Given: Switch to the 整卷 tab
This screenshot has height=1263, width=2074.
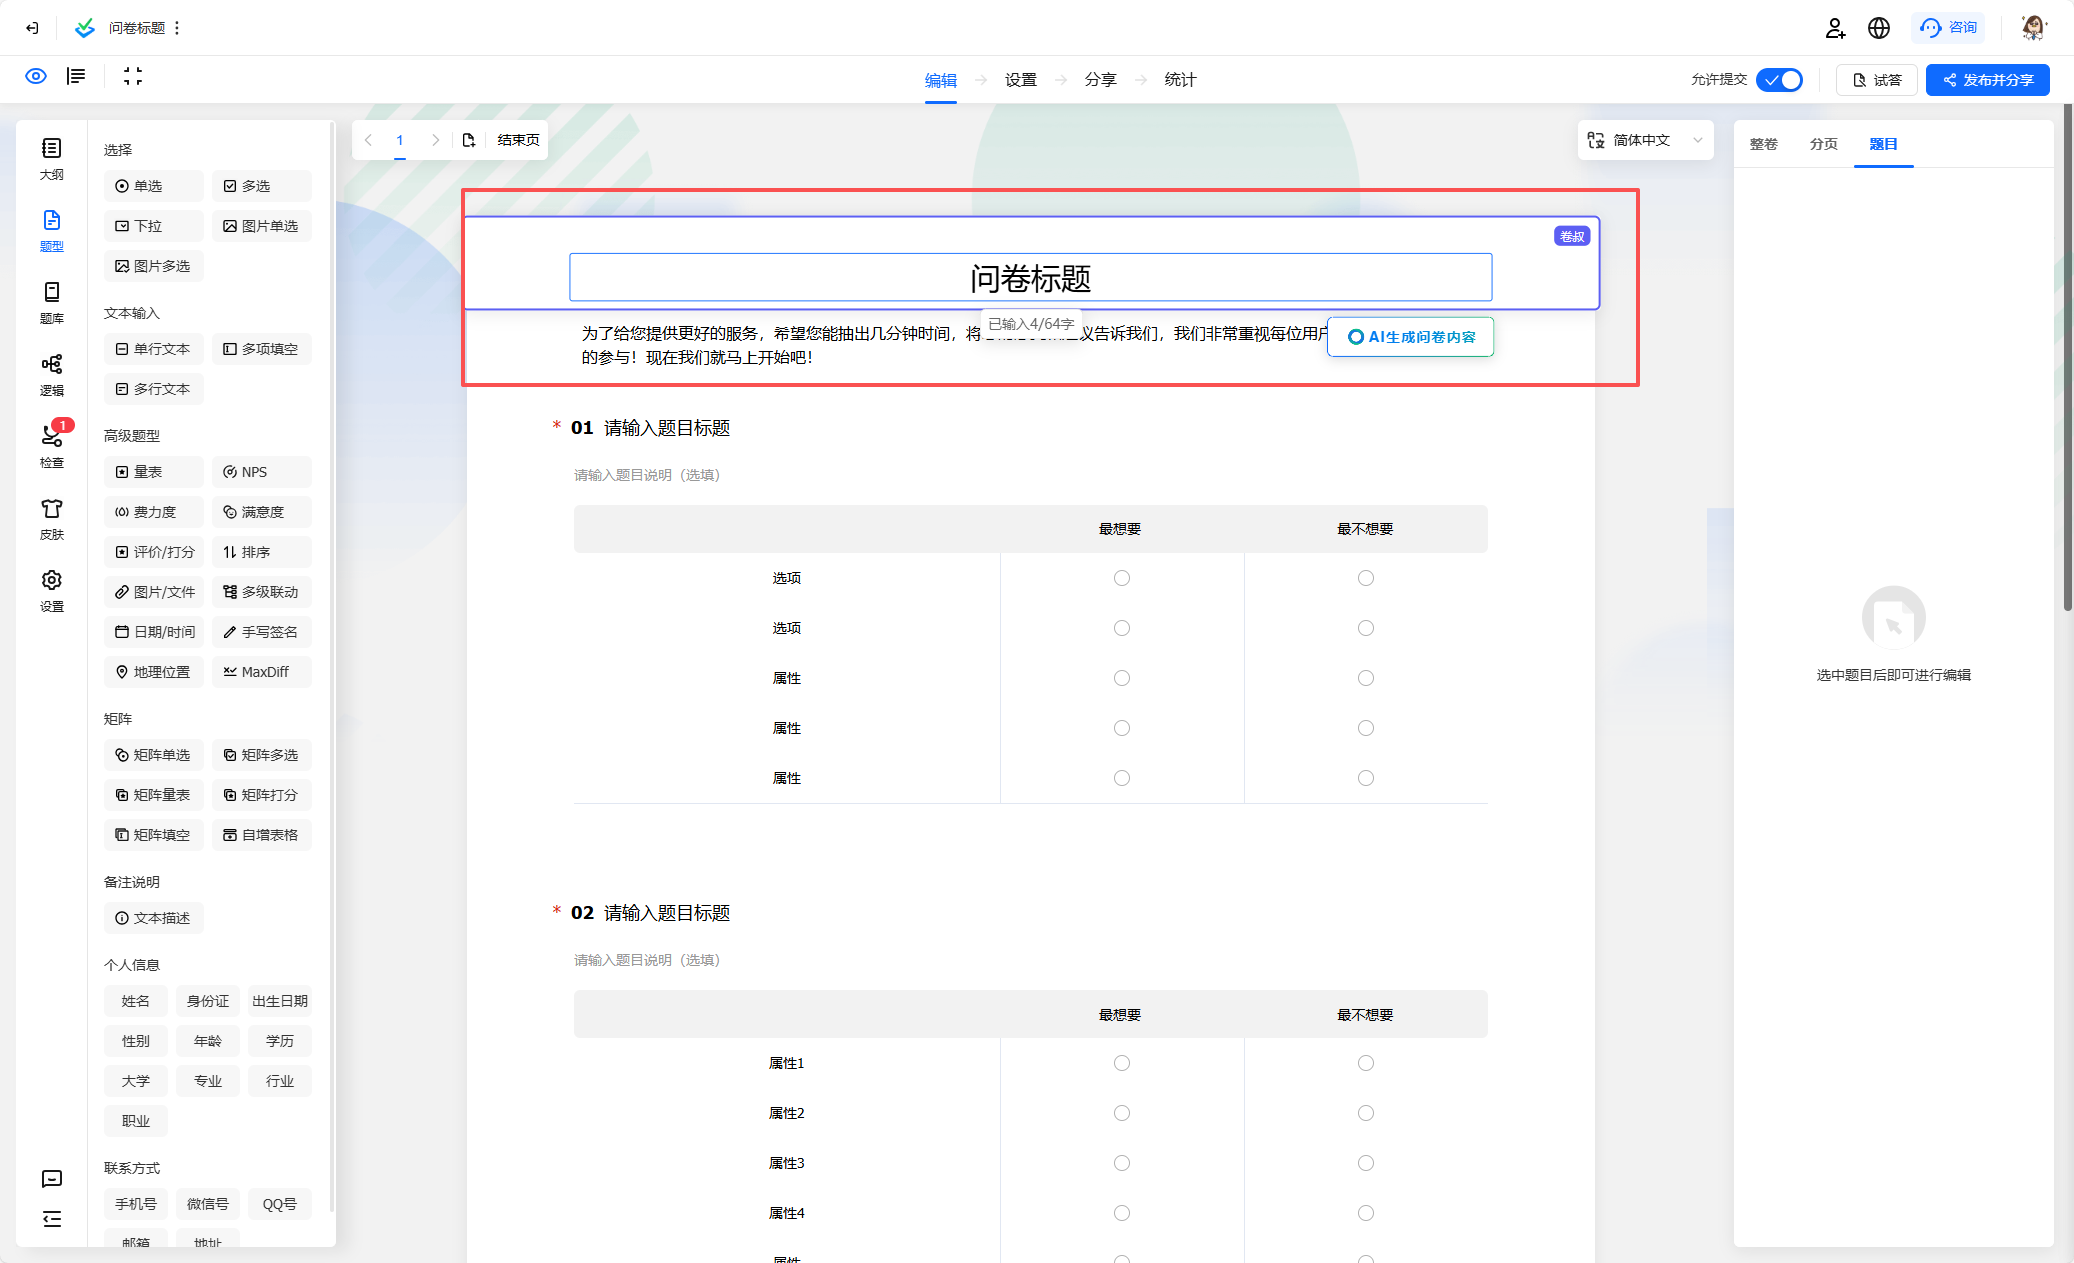Looking at the screenshot, I should (x=1763, y=144).
